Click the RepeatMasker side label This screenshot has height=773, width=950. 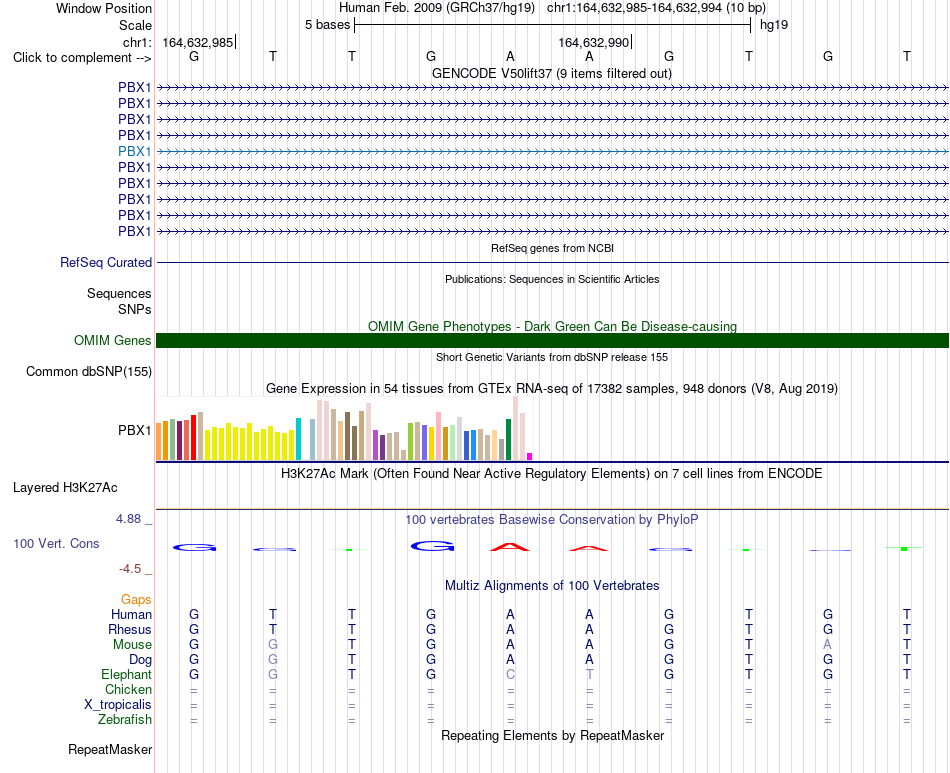coord(110,749)
